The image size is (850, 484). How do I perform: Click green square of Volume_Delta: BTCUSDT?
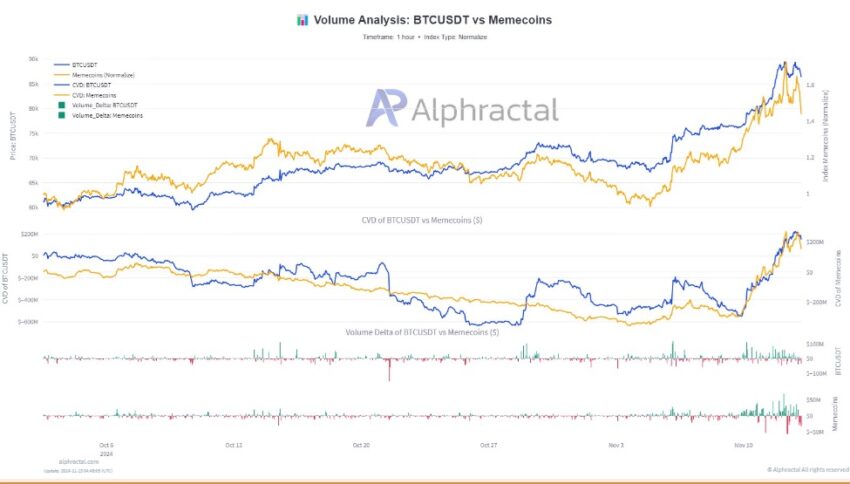click(x=62, y=105)
